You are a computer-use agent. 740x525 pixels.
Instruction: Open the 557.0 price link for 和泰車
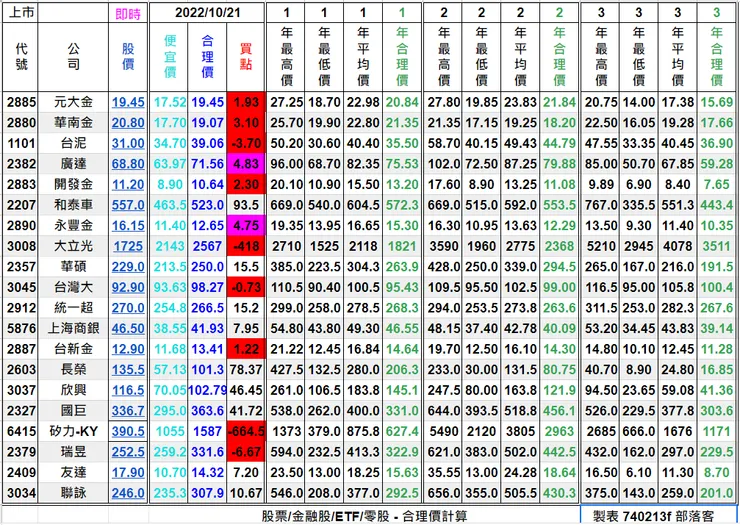tap(128, 205)
